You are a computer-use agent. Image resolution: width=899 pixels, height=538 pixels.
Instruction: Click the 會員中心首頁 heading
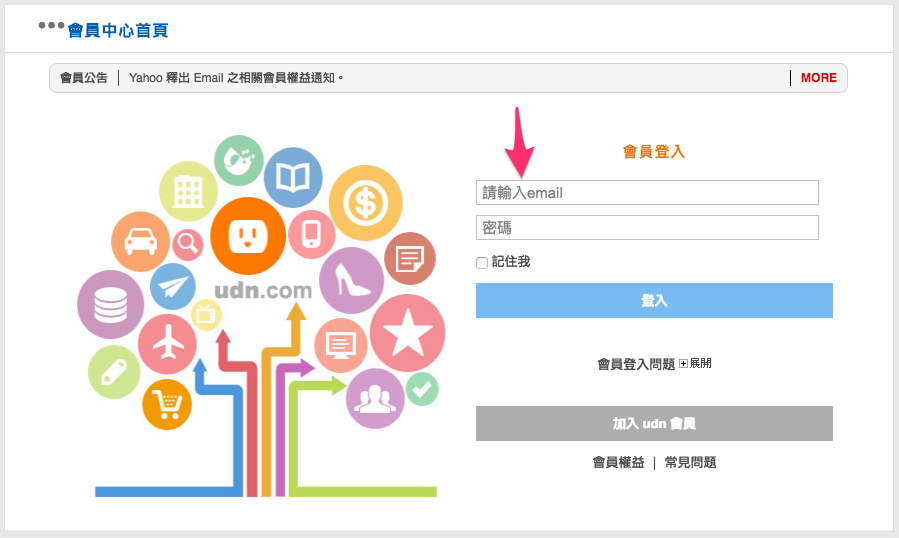point(118,30)
